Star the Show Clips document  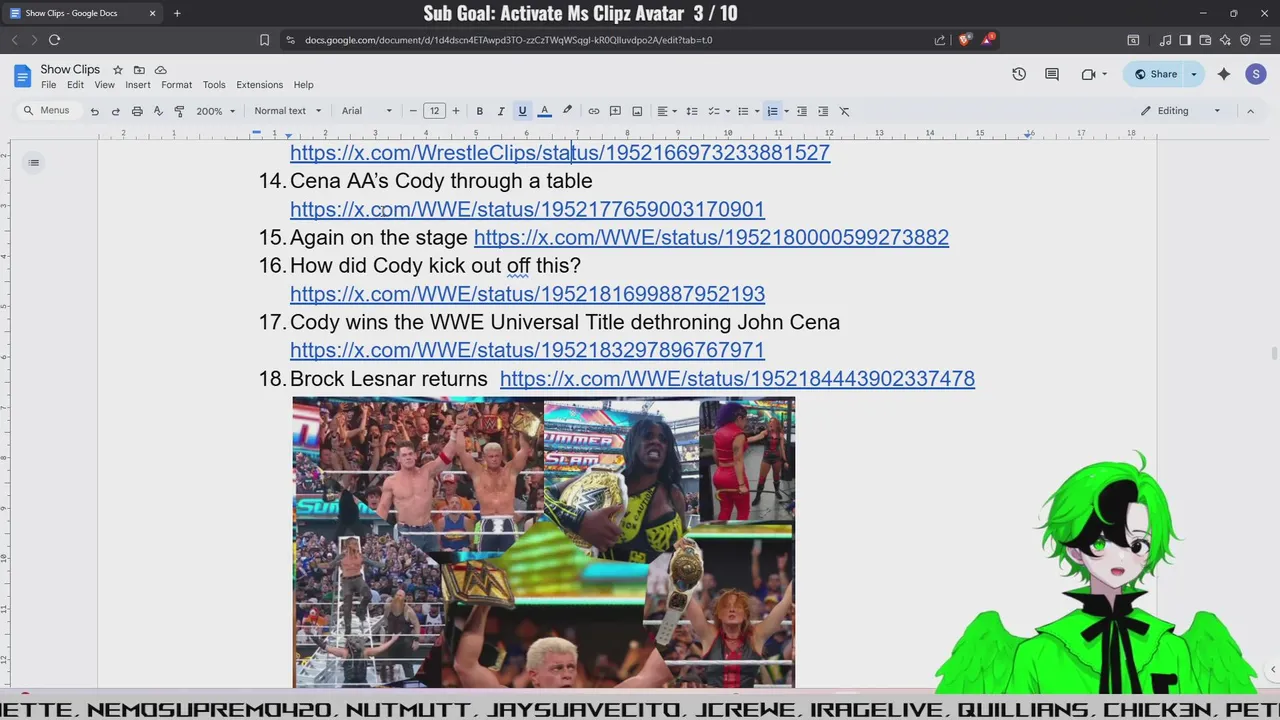[x=118, y=70]
